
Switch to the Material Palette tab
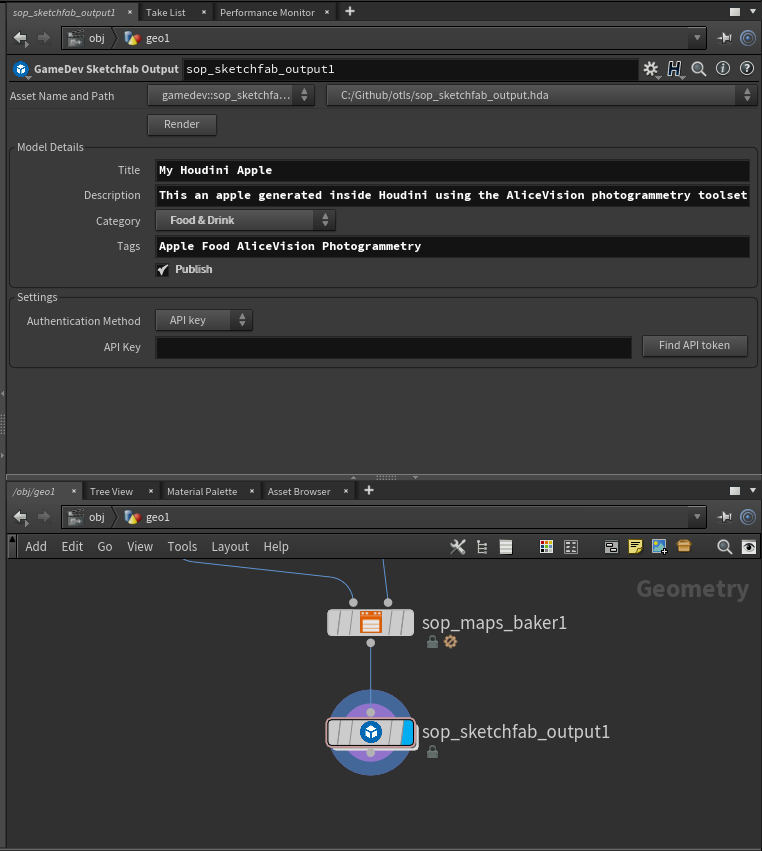coord(201,491)
